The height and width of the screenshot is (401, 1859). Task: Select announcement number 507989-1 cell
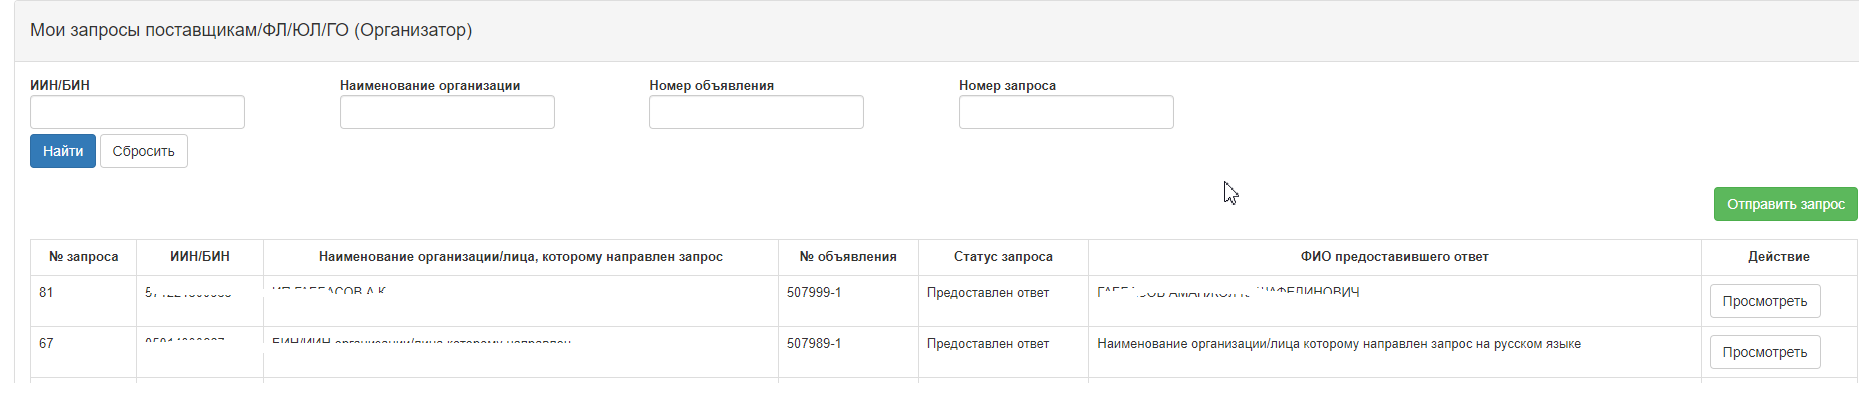[814, 344]
